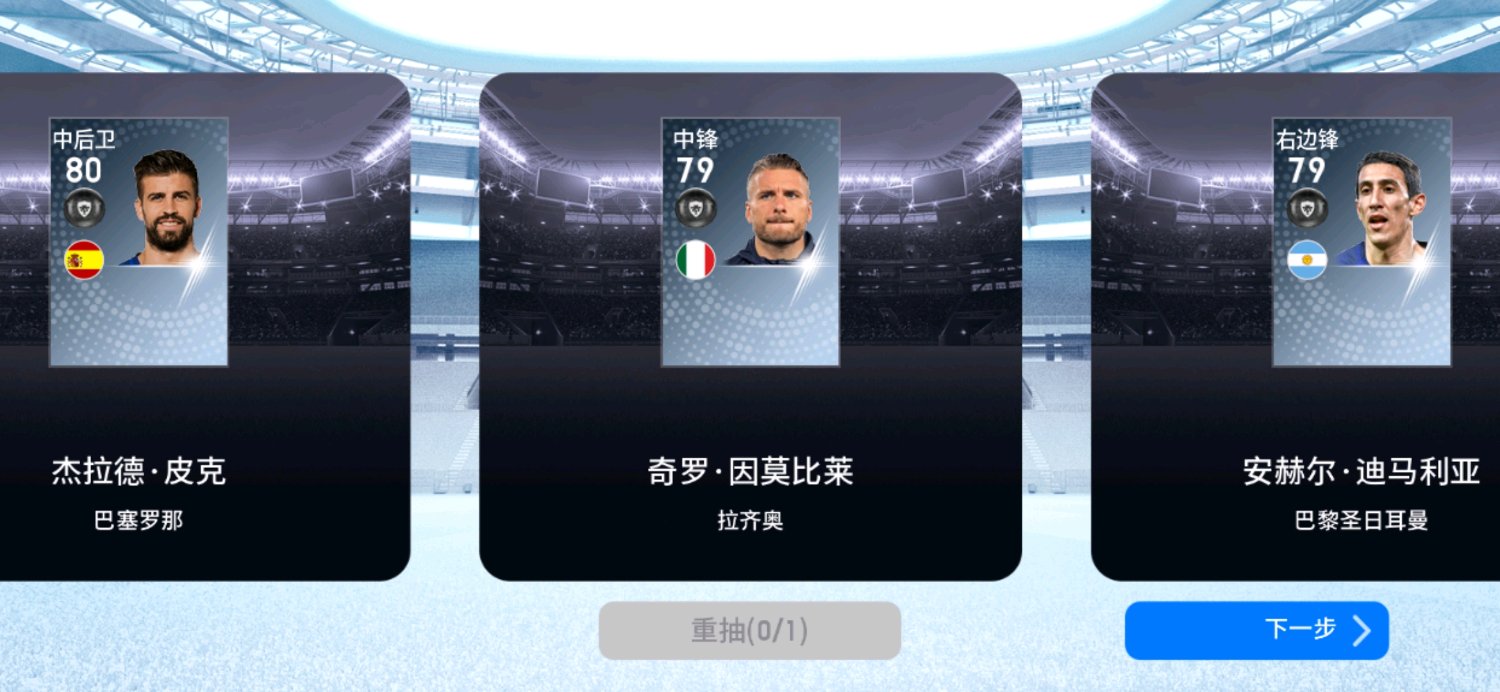Click the Italy flag icon
This screenshot has width=1500, height=692.
coord(696,261)
